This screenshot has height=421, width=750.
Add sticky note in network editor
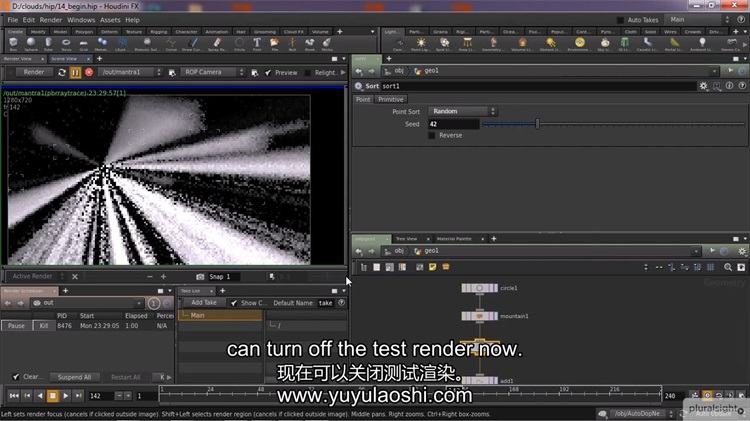(x=432, y=267)
